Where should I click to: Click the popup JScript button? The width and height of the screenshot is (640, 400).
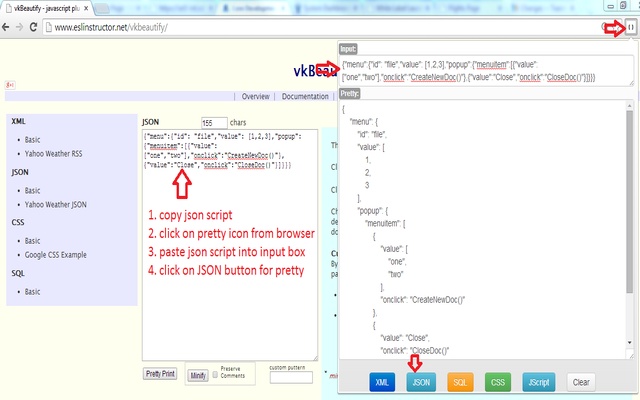click(539, 382)
